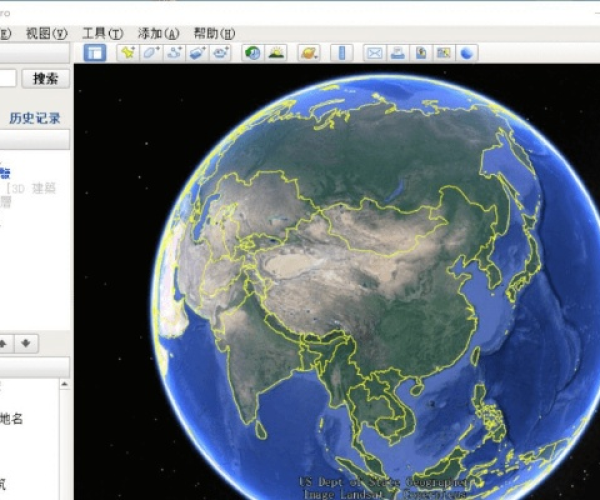600x500 pixels.
Task: Click the save image toolbar icon
Action: (421, 53)
